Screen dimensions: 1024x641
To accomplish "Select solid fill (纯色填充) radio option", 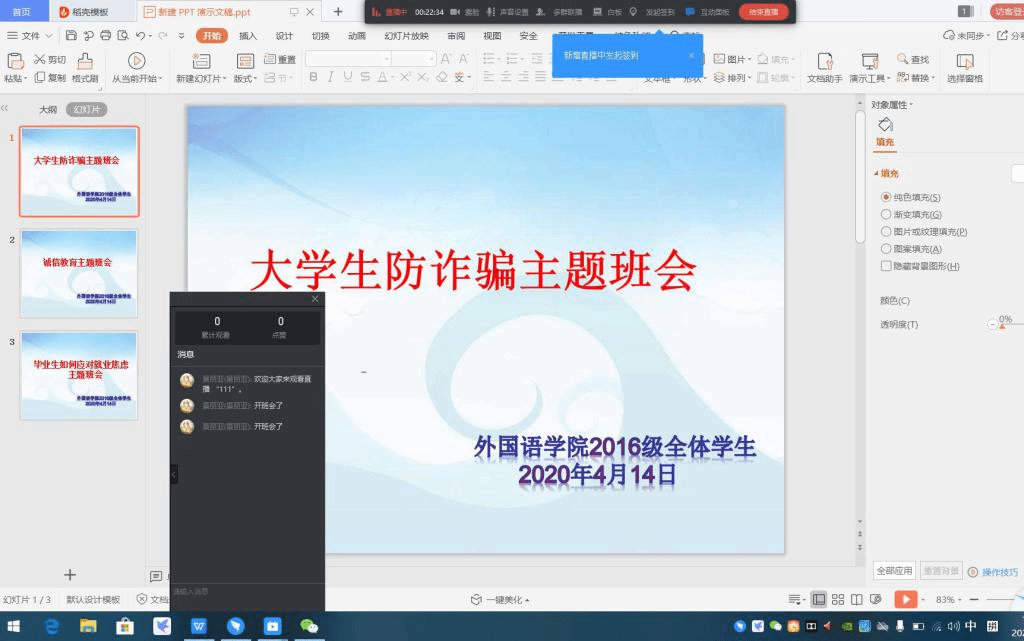I will point(886,197).
